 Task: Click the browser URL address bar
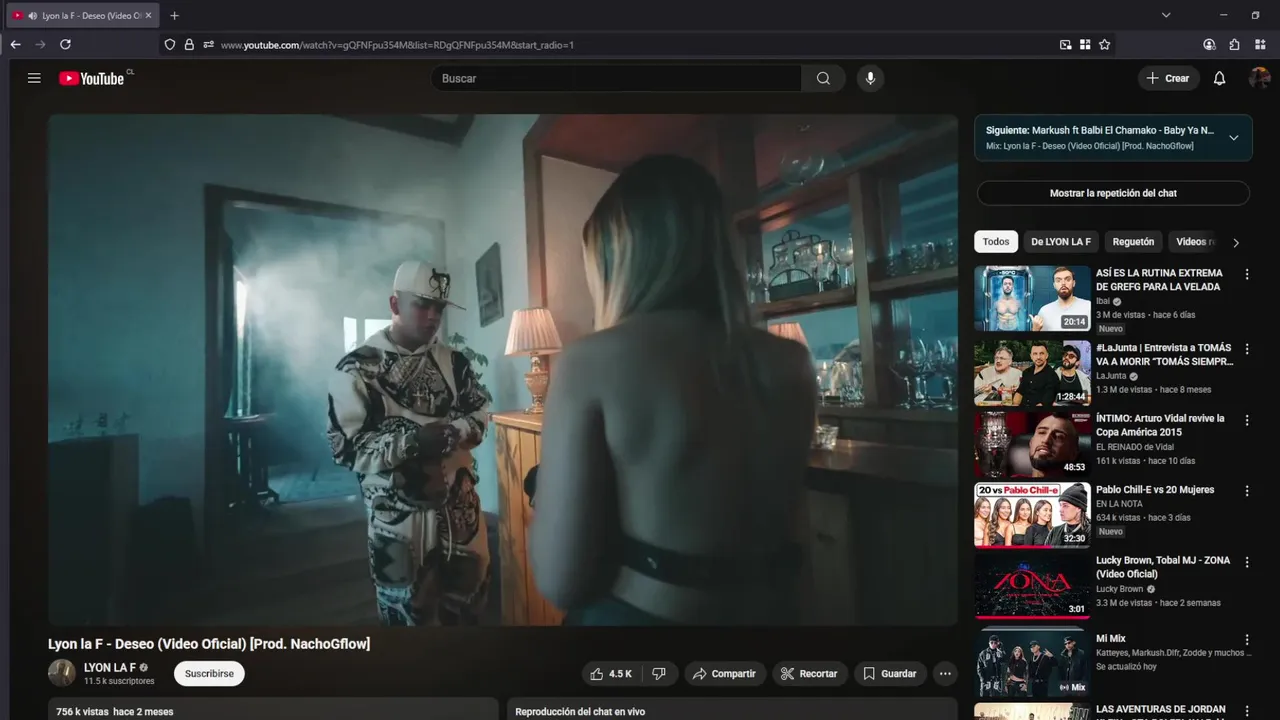[636, 44]
